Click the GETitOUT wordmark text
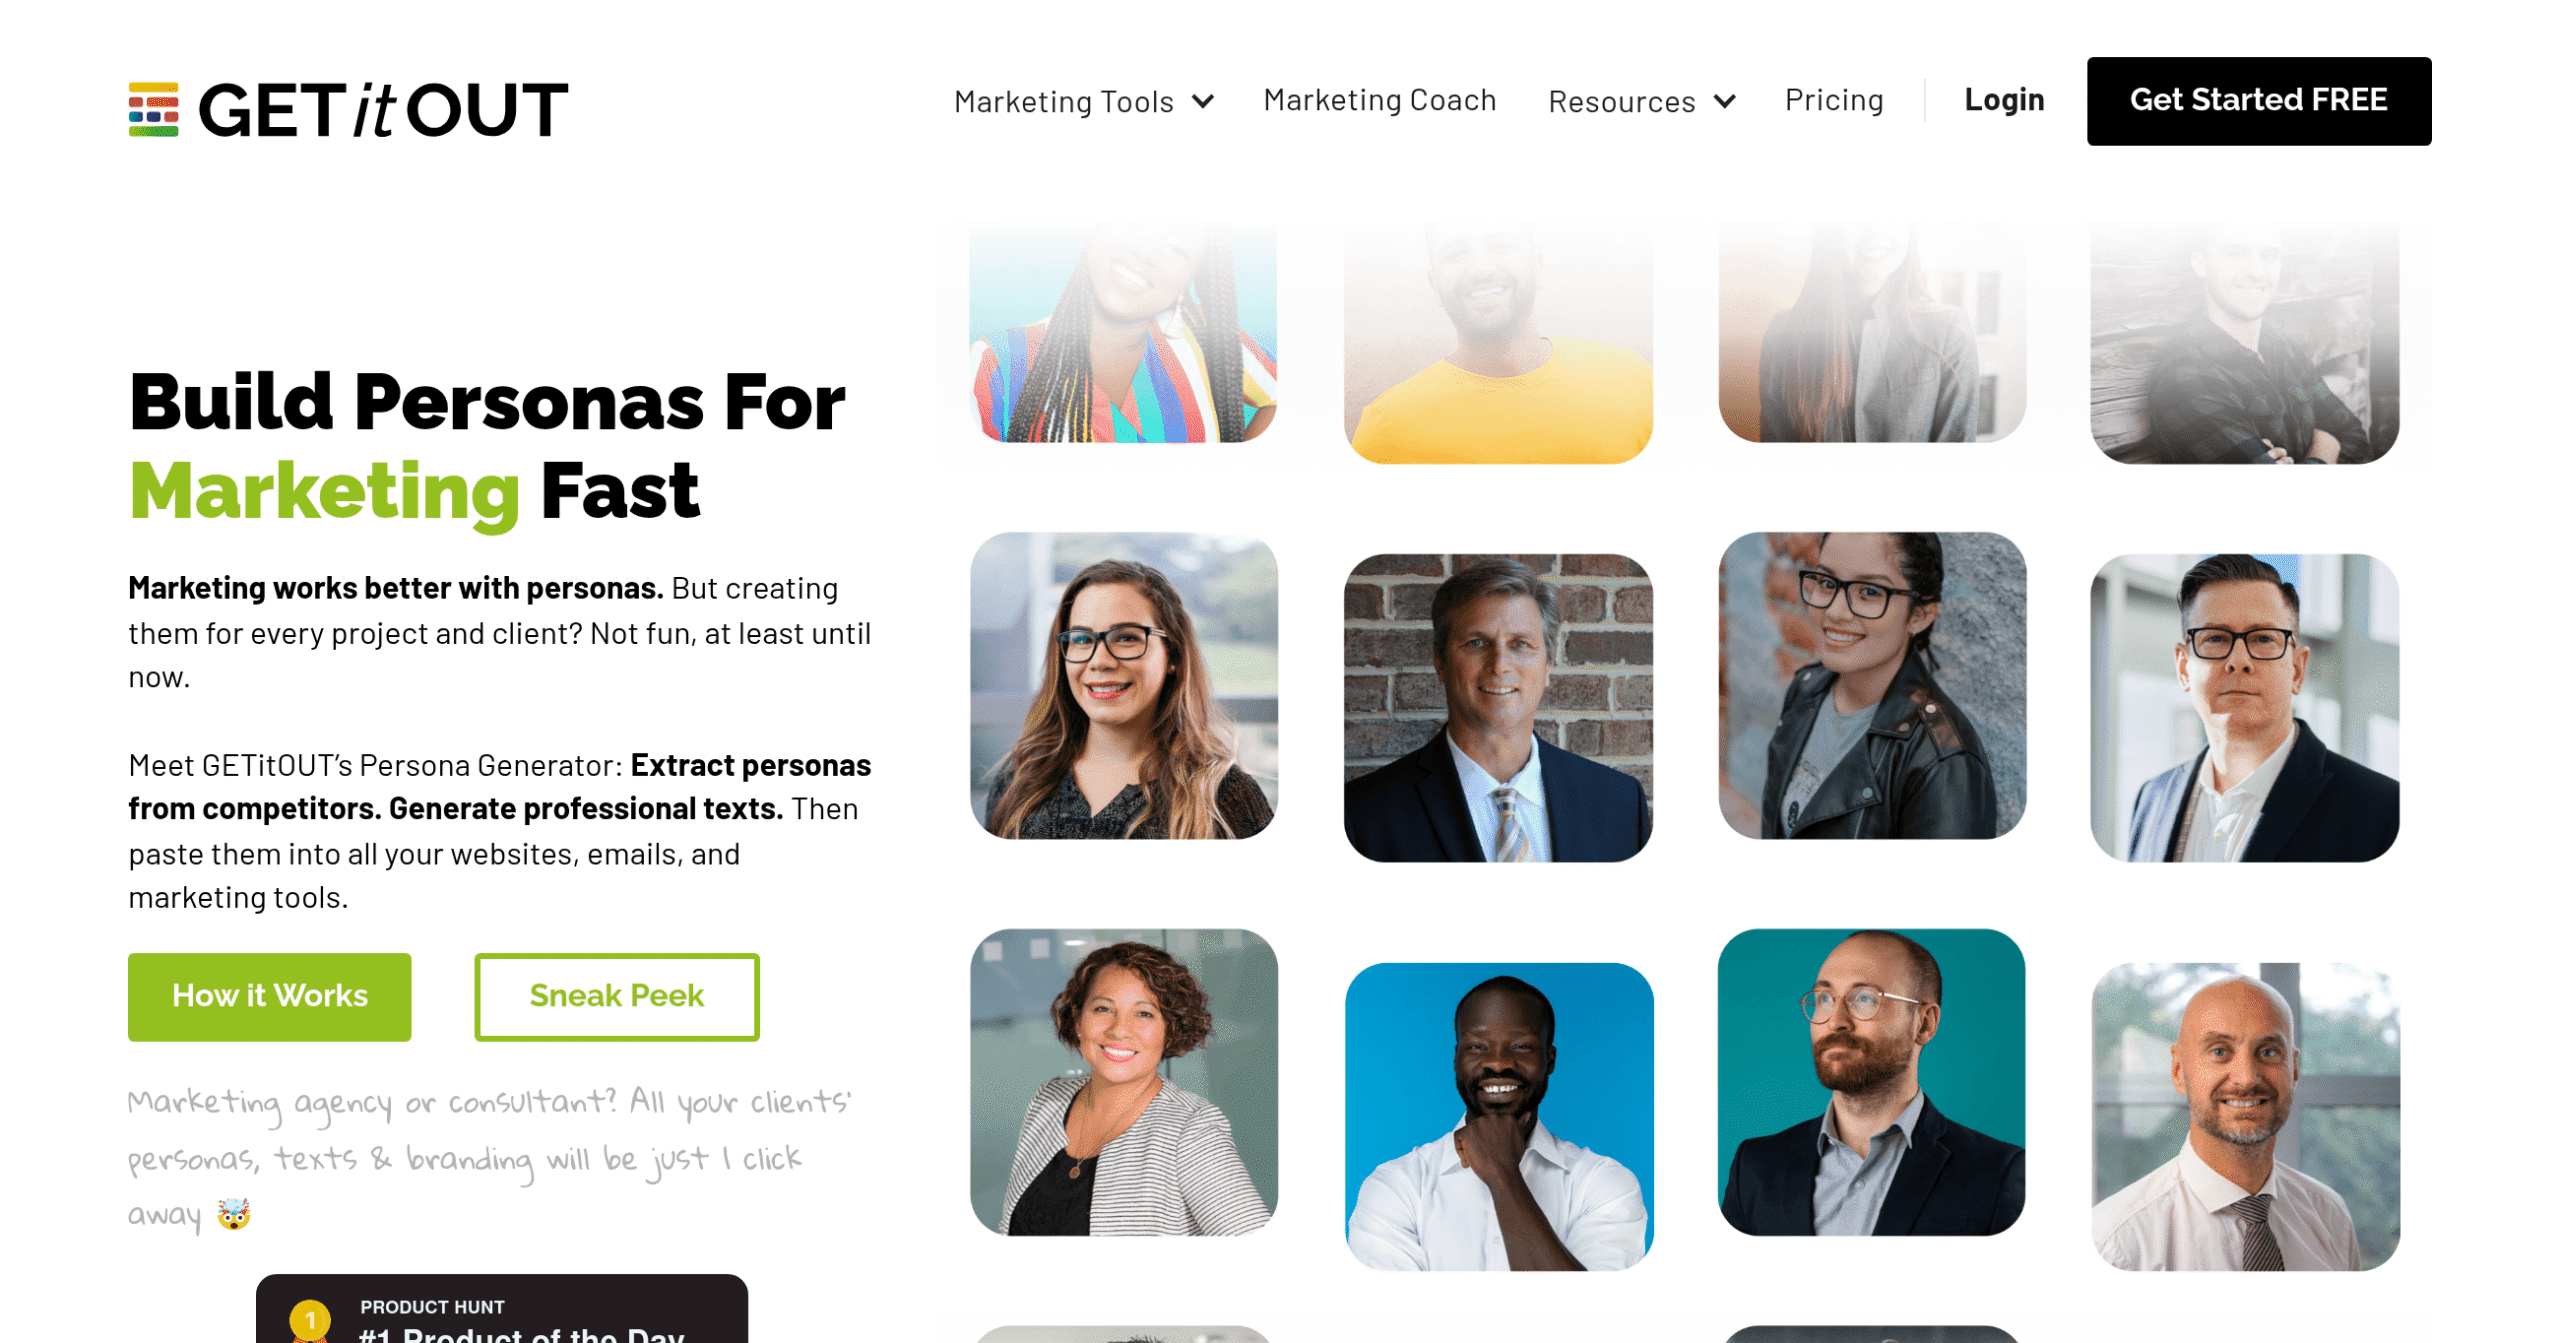Image resolution: width=2560 pixels, height=1343 pixels. [383, 110]
